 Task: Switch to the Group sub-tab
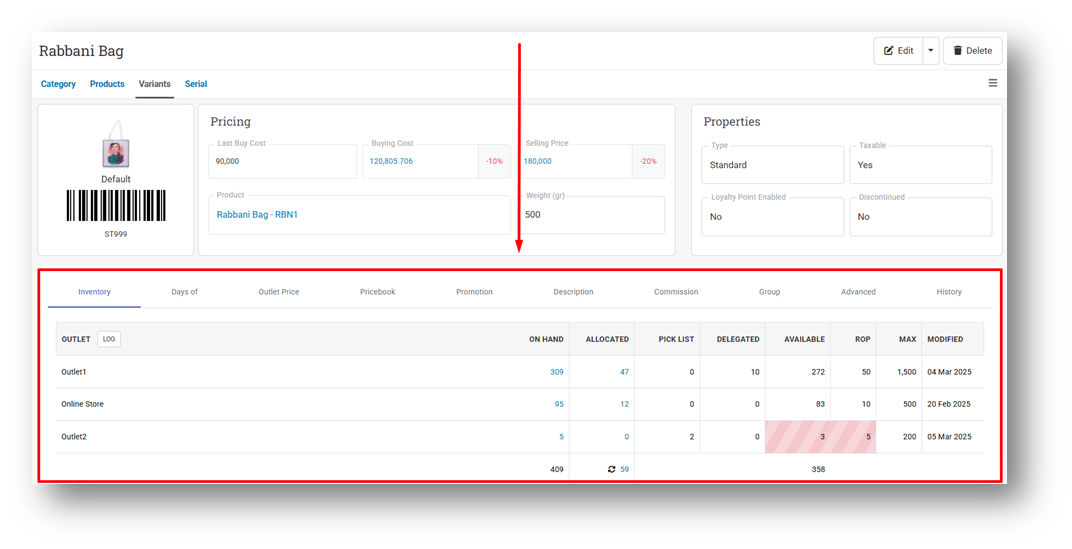(769, 292)
